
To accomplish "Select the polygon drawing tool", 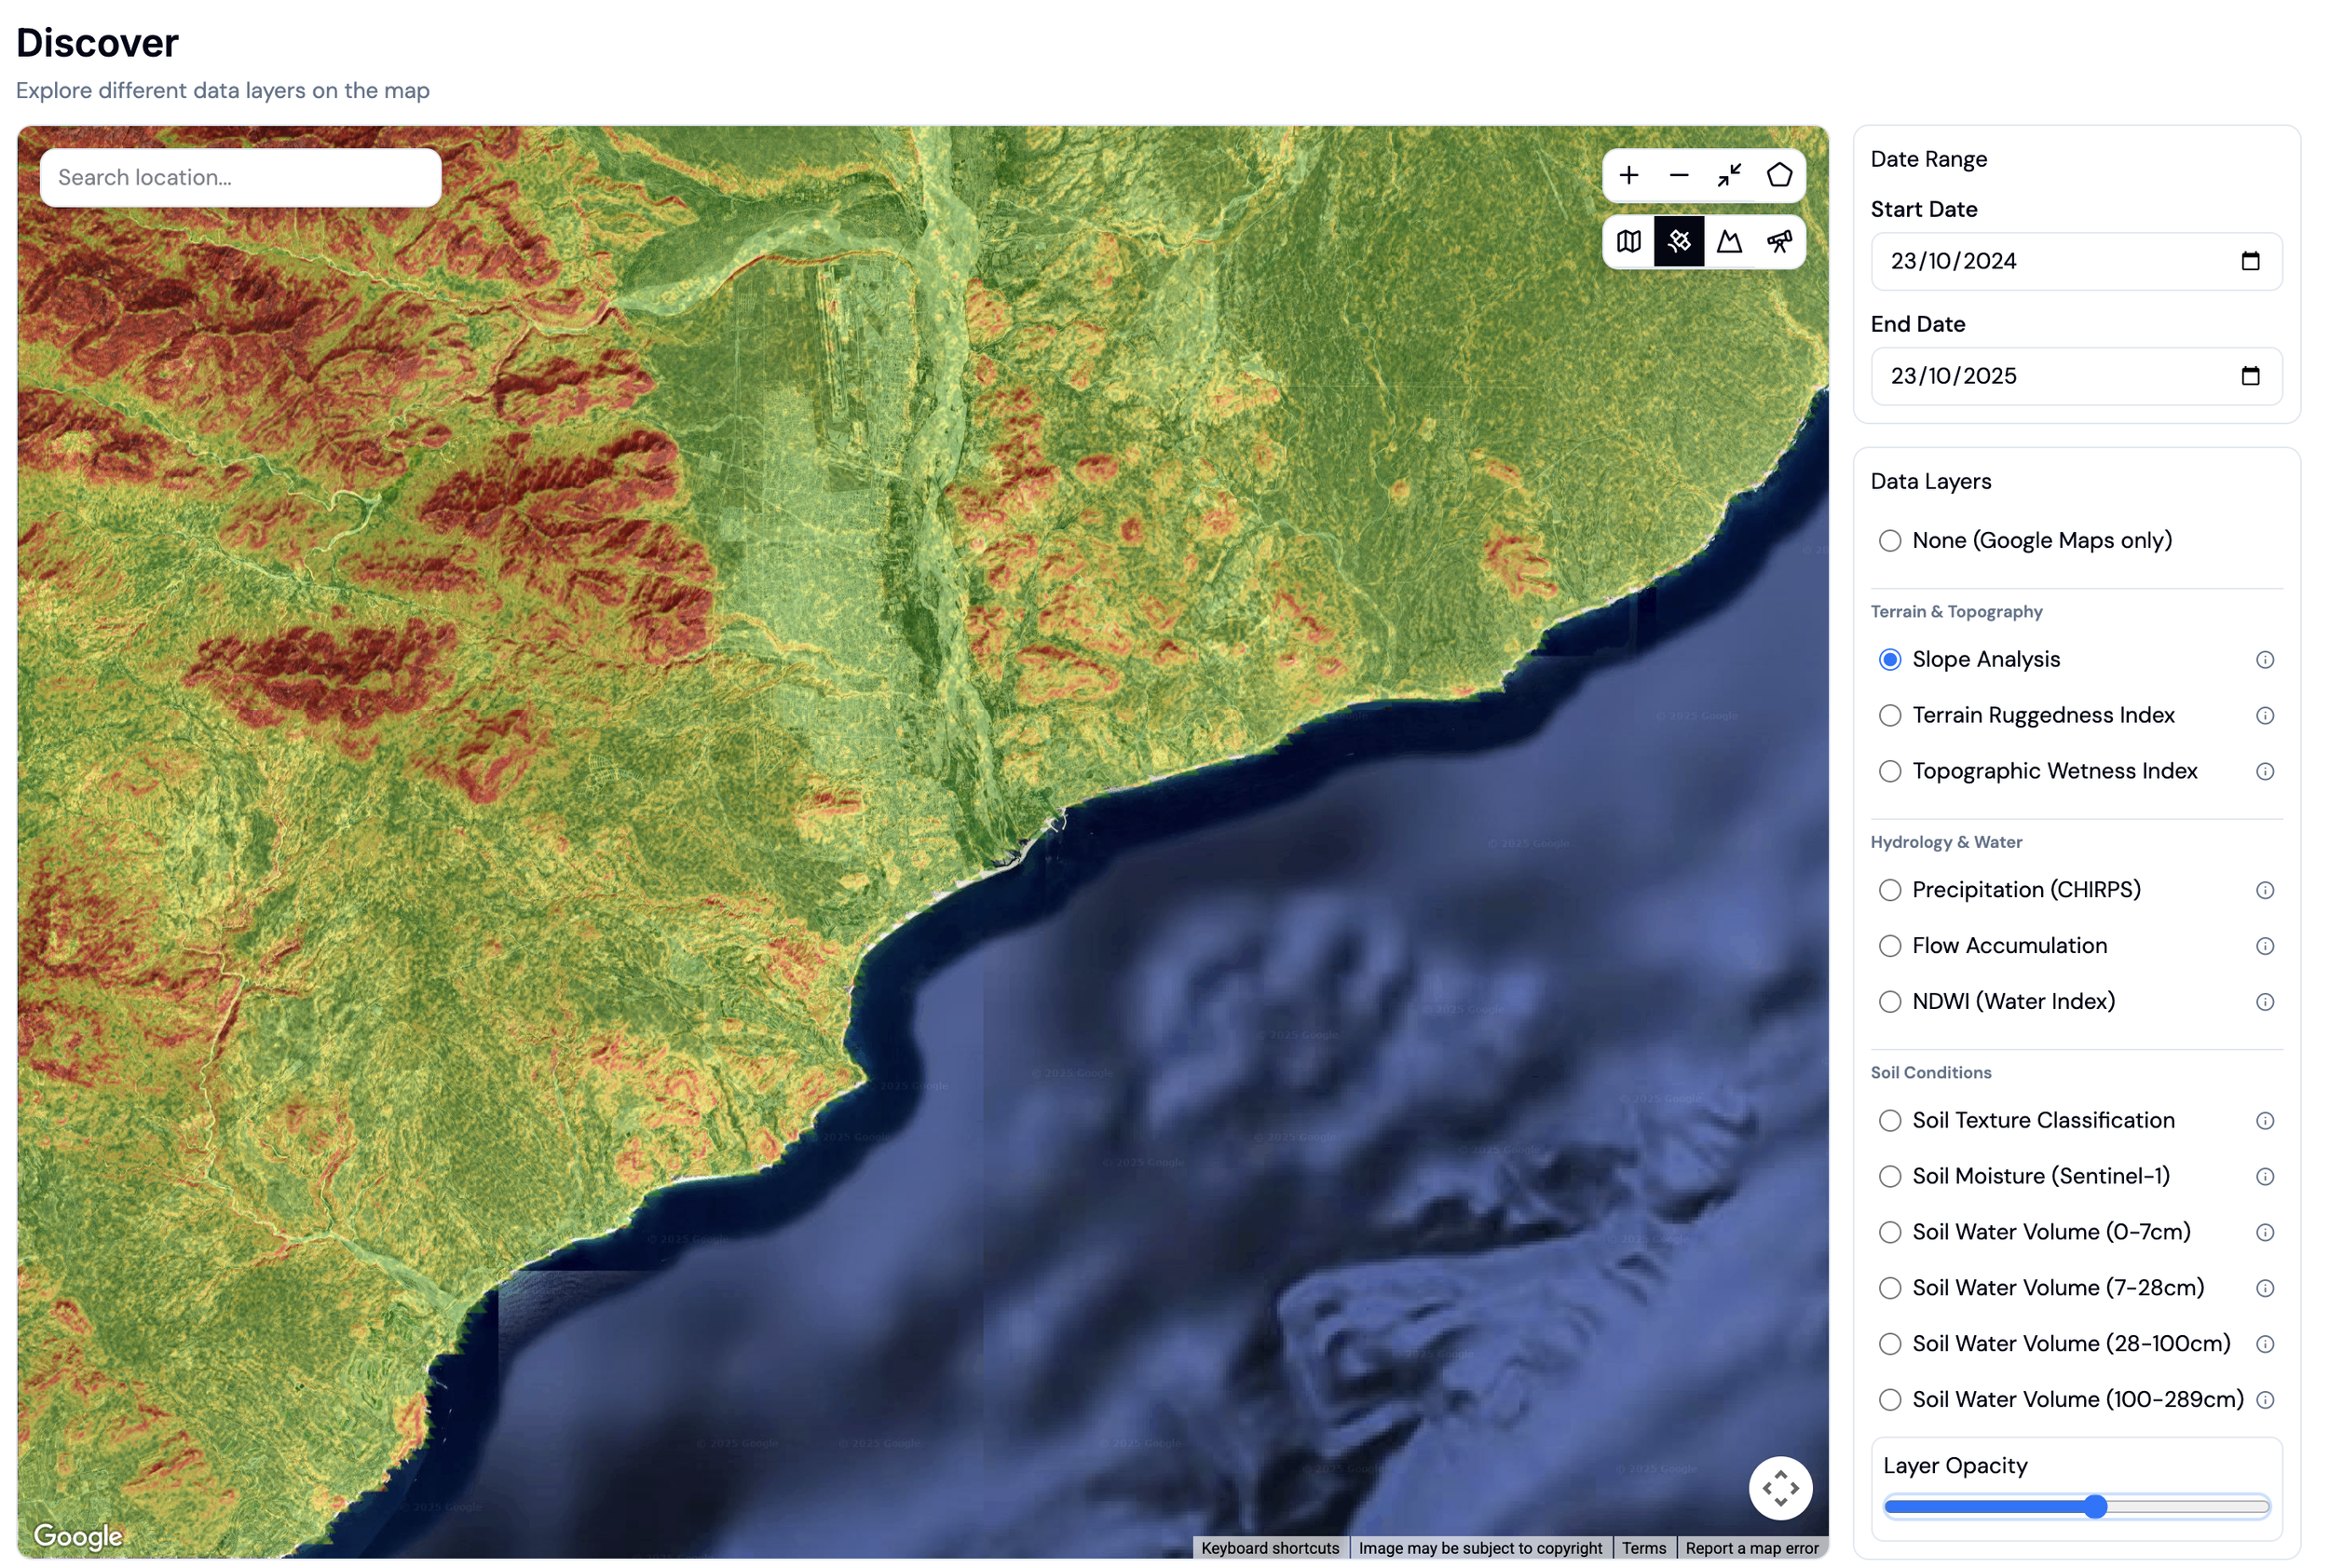I will click(x=1779, y=176).
